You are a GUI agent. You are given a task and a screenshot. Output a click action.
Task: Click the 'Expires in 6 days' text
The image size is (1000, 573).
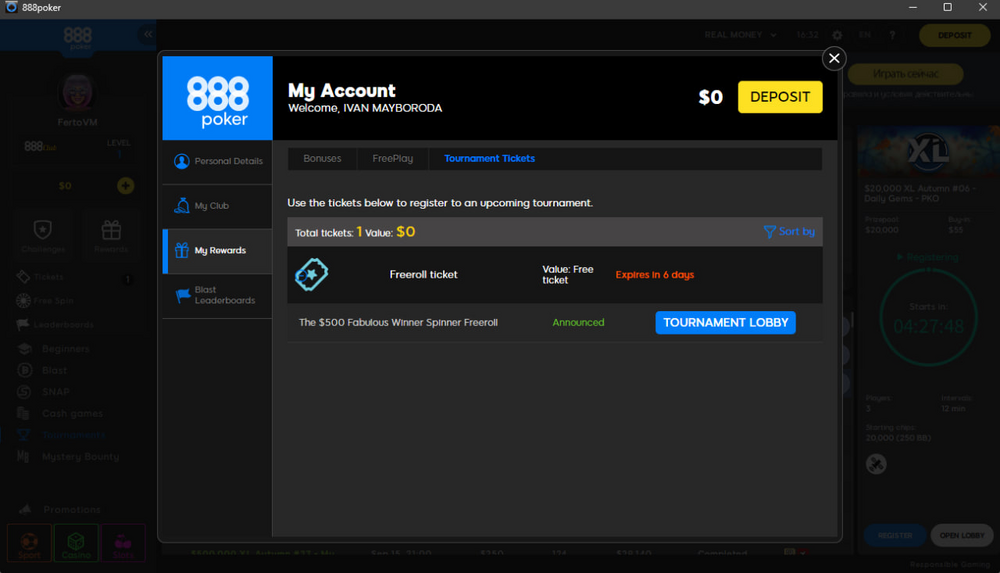click(654, 275)
